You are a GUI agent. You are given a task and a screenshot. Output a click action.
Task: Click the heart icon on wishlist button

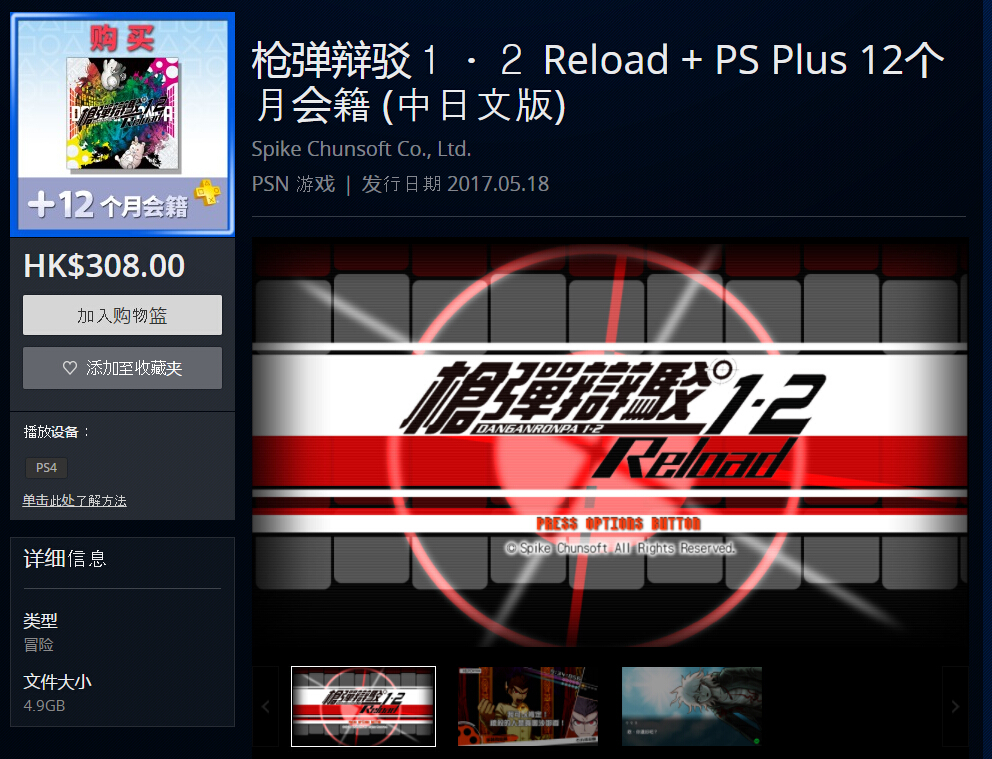tap(70, 367)
